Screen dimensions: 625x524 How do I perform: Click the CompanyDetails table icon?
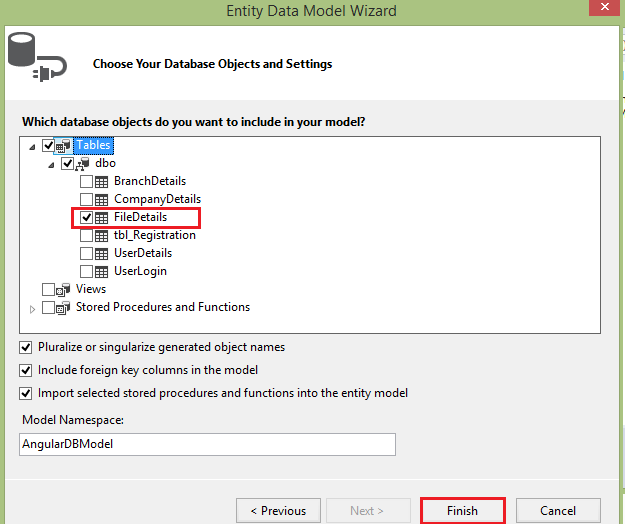101,200
